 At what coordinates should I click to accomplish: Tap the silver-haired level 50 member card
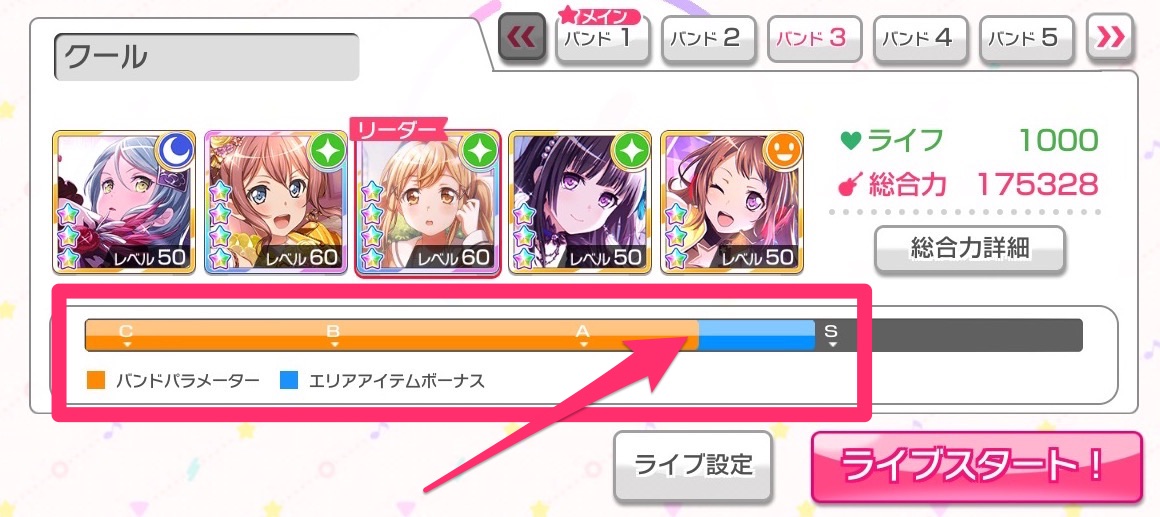tap(124, 202)
